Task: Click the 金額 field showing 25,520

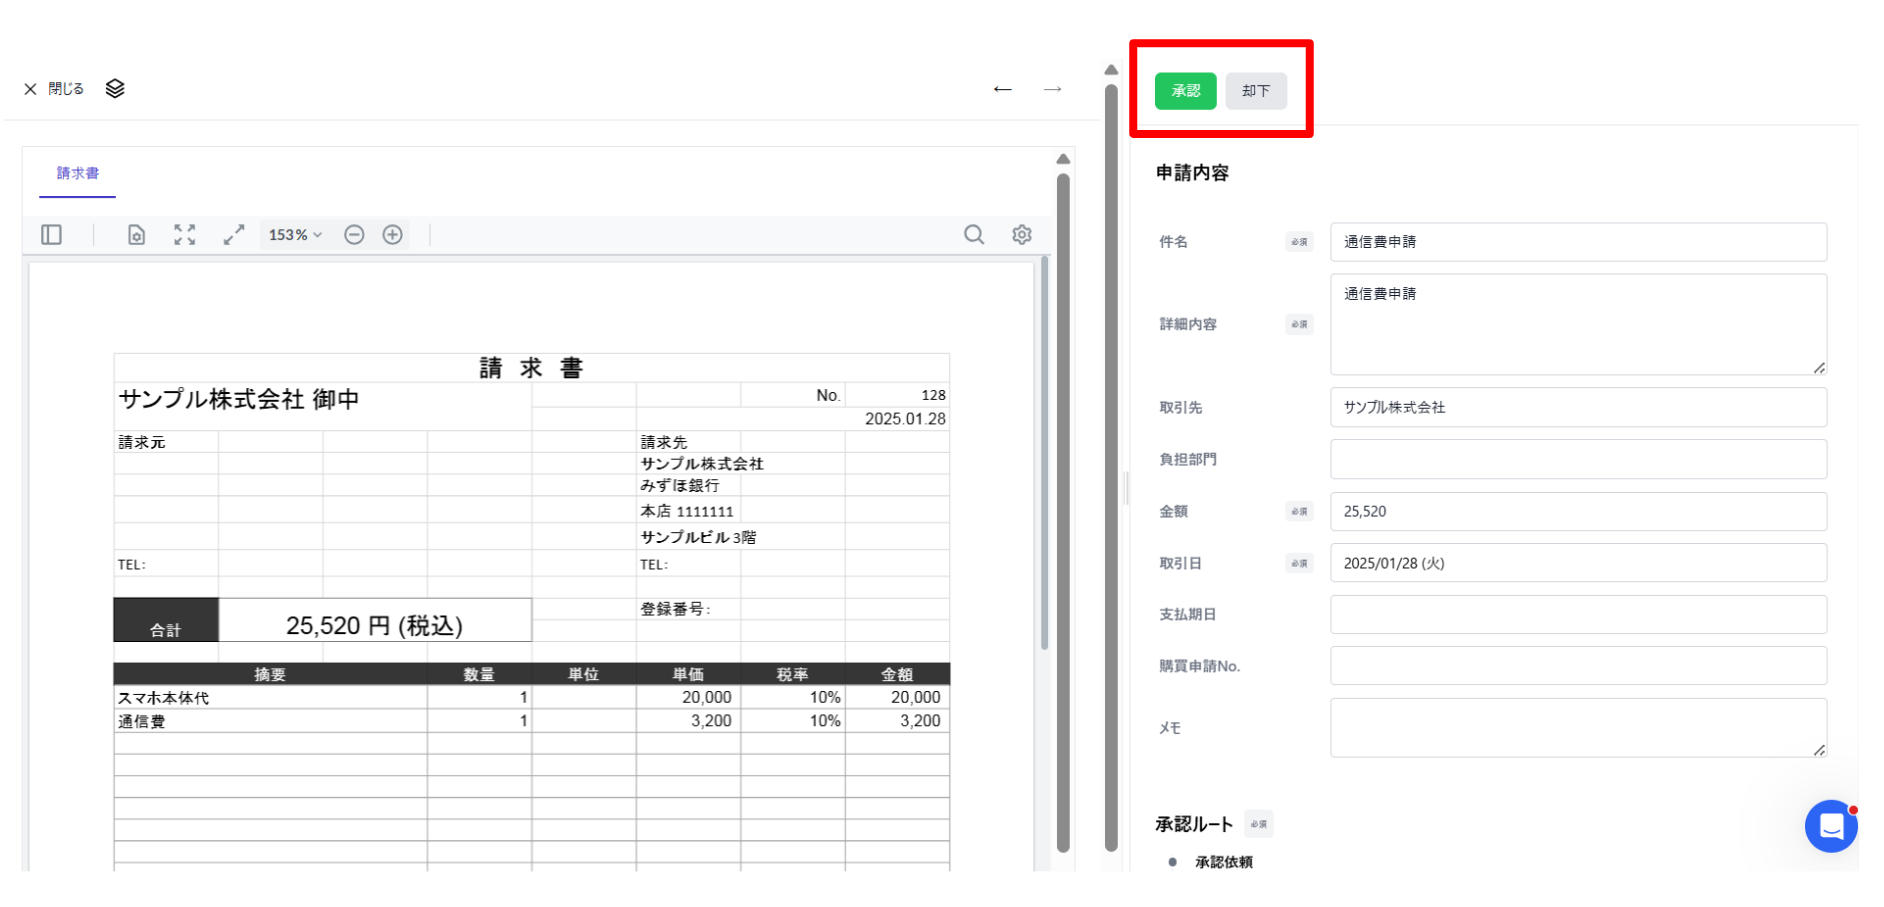Action: [x=1578, y=511]
